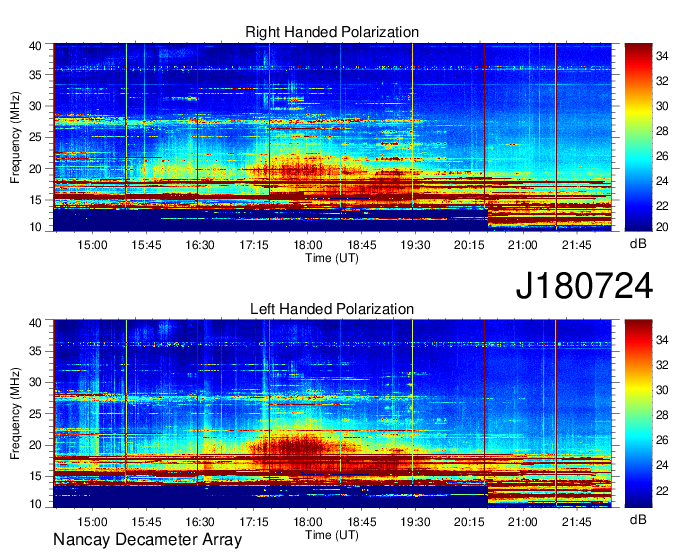
Task: Click the "Nancay Decameter Array" caption
Action: [147, 539]
